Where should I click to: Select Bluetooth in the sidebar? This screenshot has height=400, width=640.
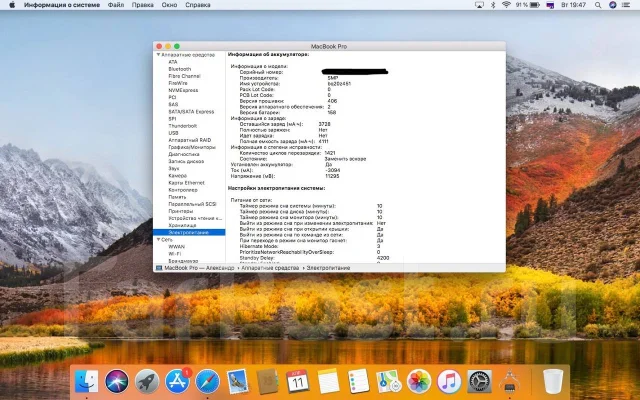(180, 69)
